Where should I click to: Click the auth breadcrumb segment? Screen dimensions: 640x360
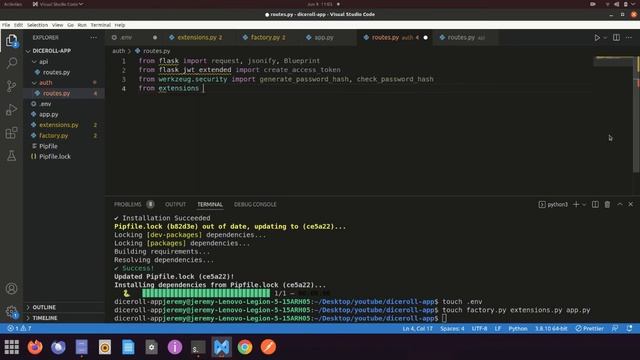click(x=118, y=51)
